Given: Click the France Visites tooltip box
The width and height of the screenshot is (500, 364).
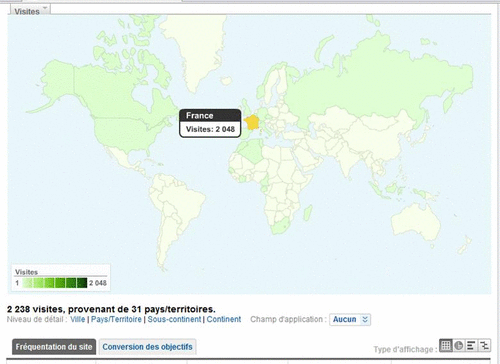Looking at the screenshot, I should 210,123.
